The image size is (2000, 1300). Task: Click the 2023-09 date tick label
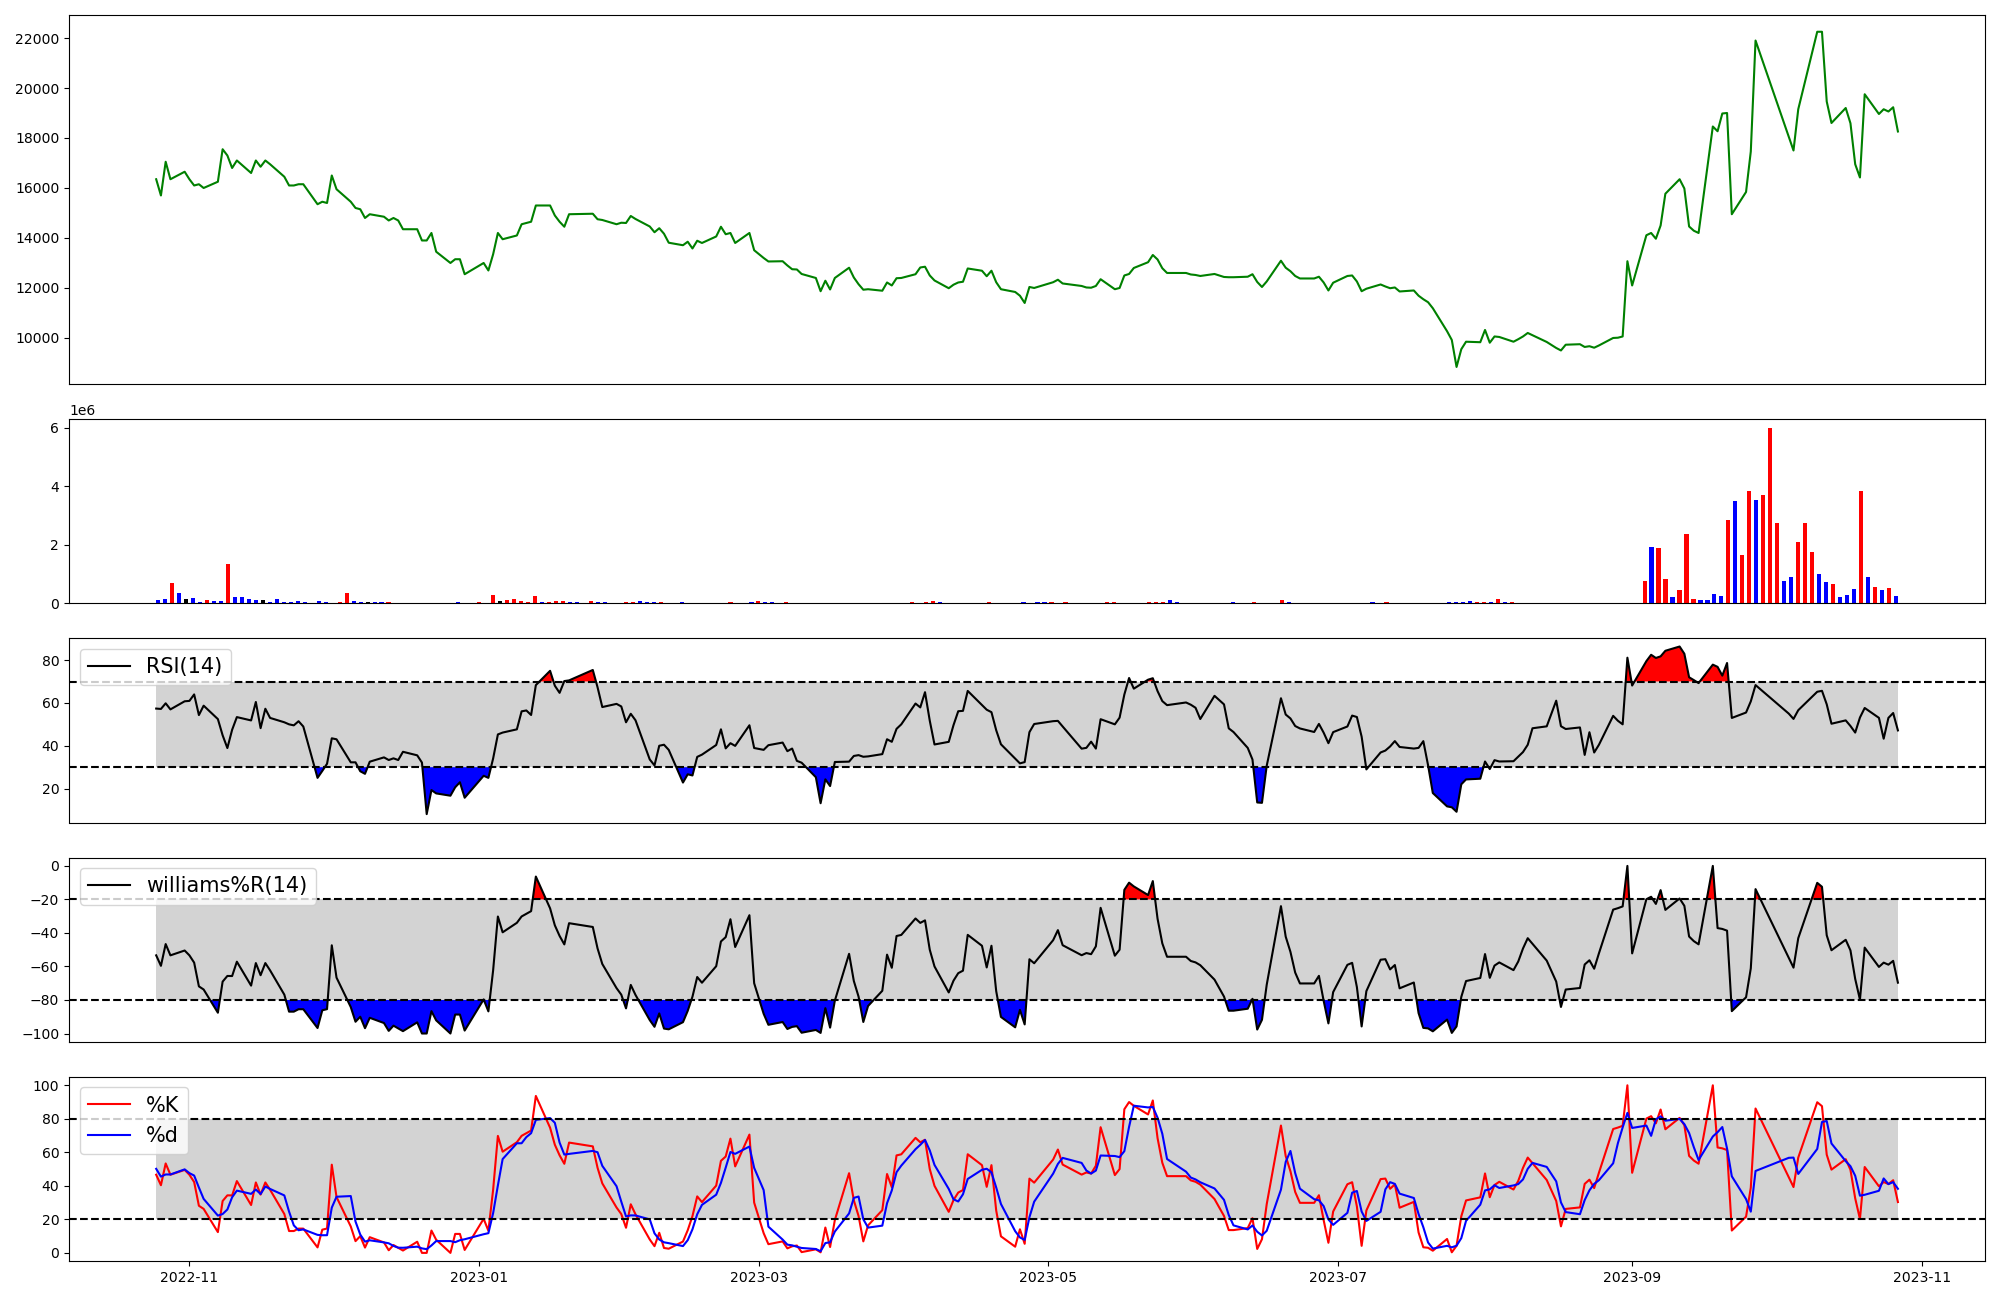(x=1632, y=1277)
